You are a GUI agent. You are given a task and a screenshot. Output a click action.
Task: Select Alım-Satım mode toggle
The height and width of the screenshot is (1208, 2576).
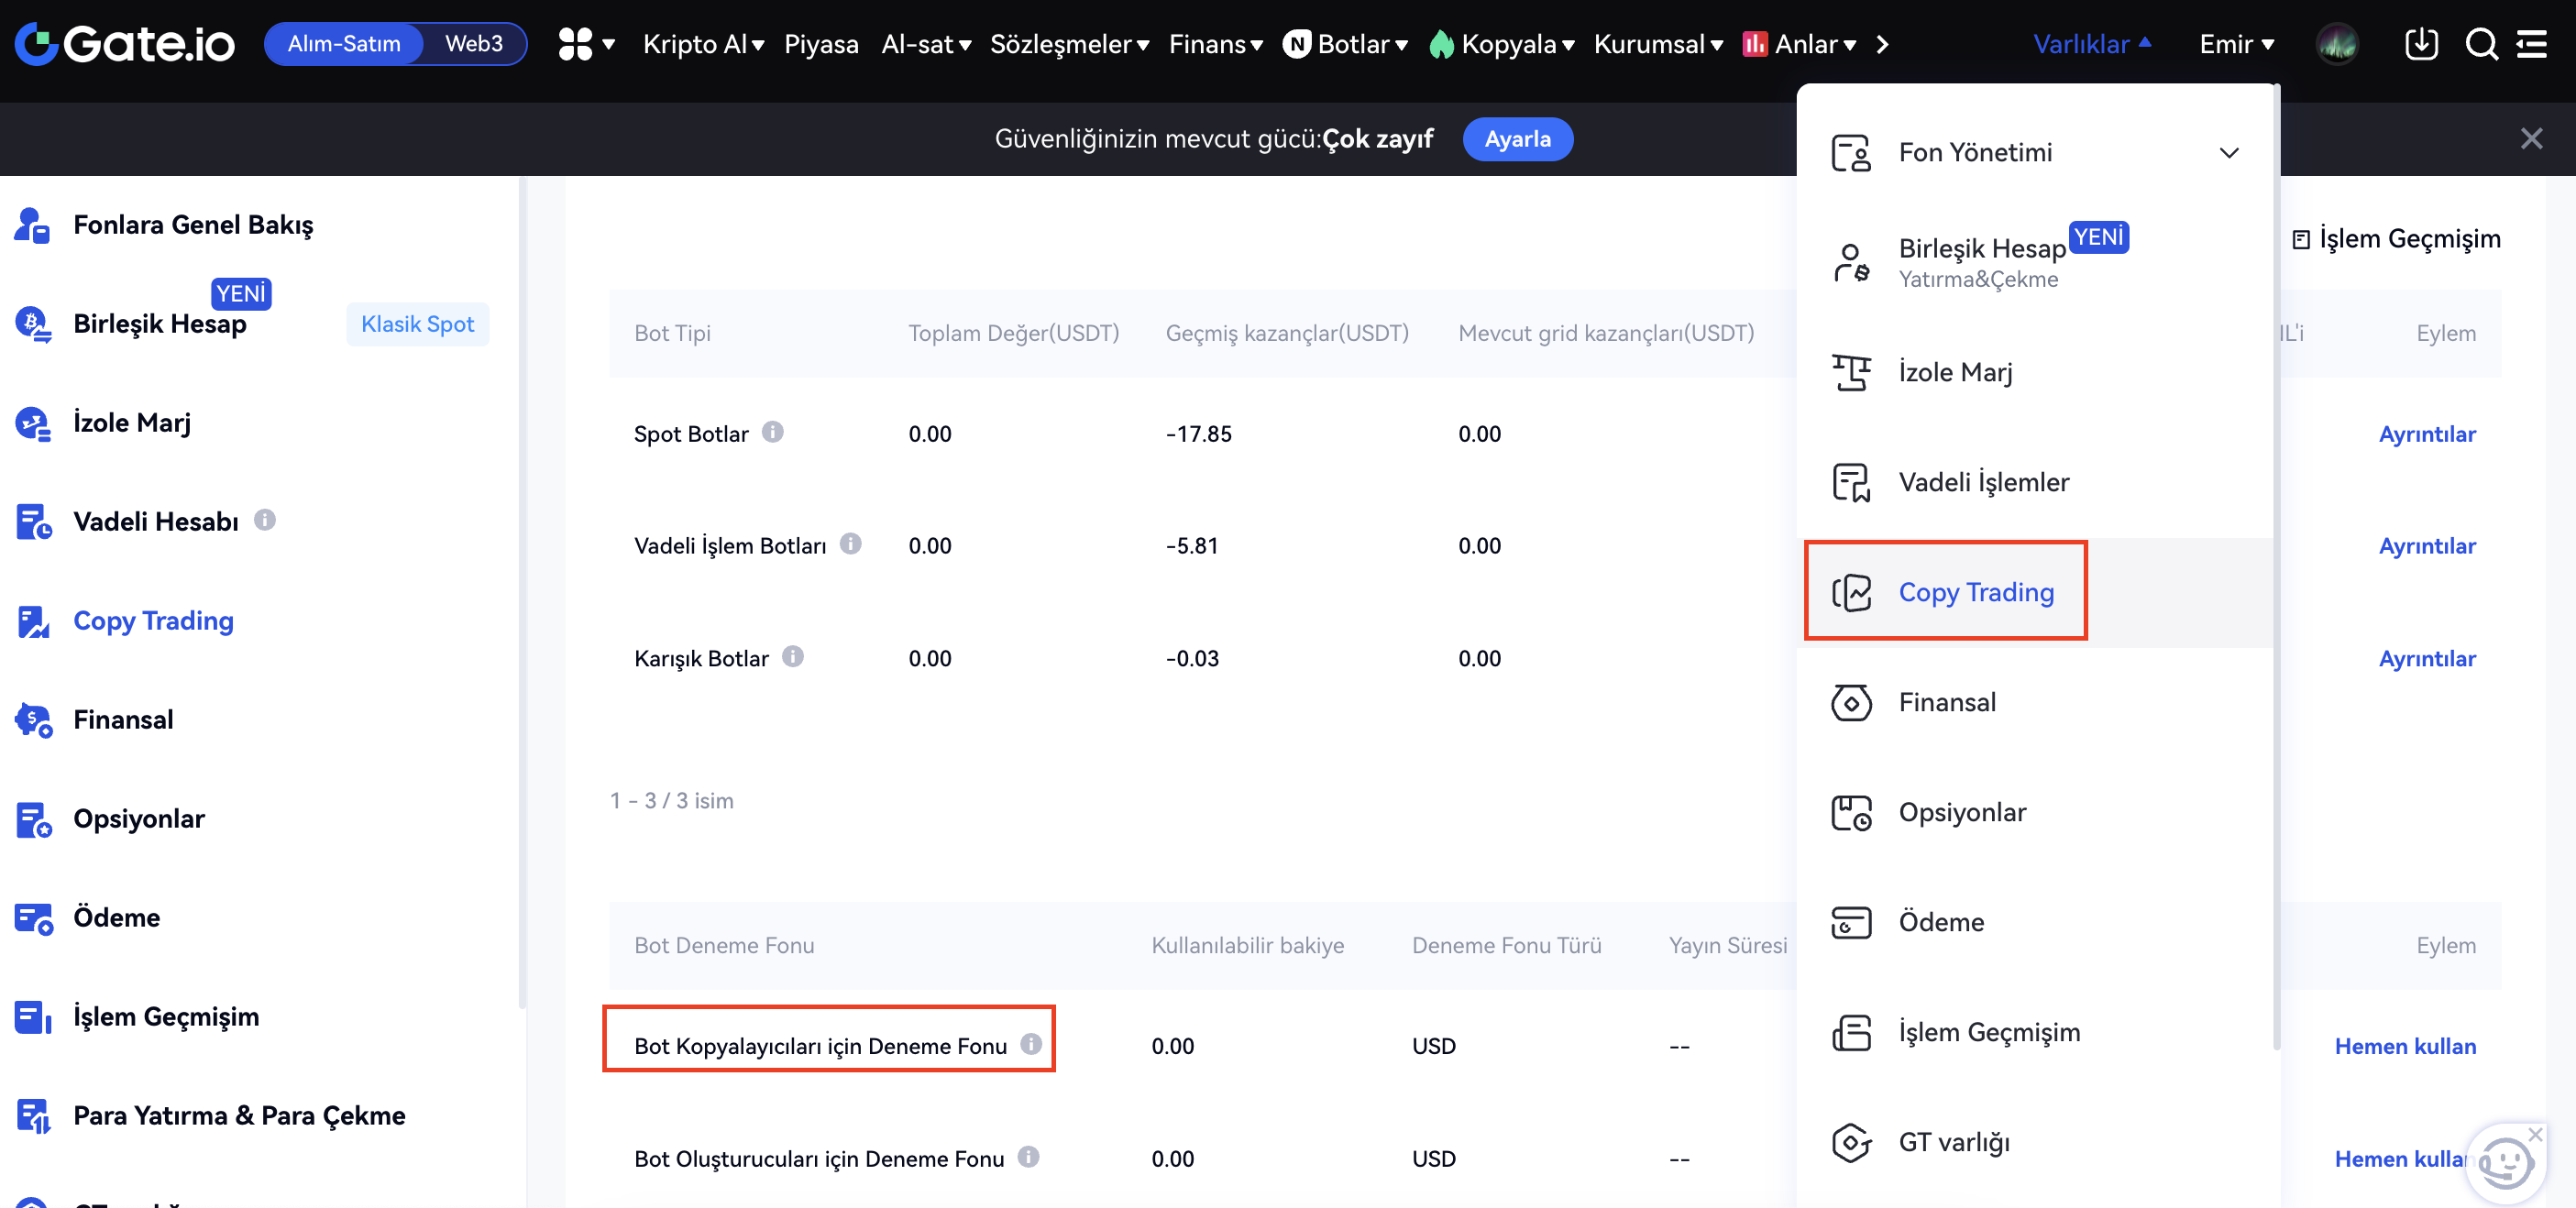click(344, 44)
